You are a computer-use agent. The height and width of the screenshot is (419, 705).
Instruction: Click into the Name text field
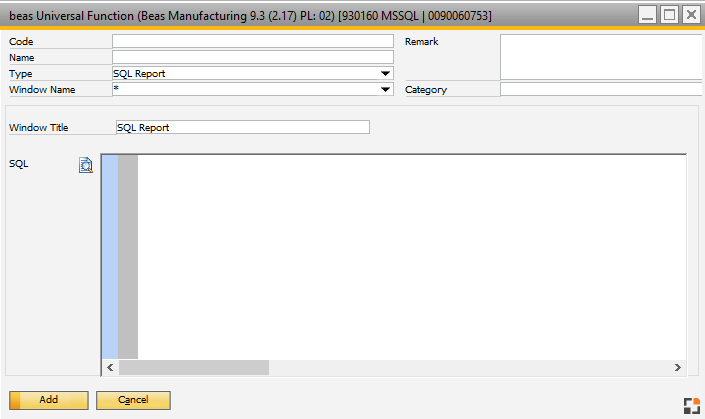click(x=252, y=58)
